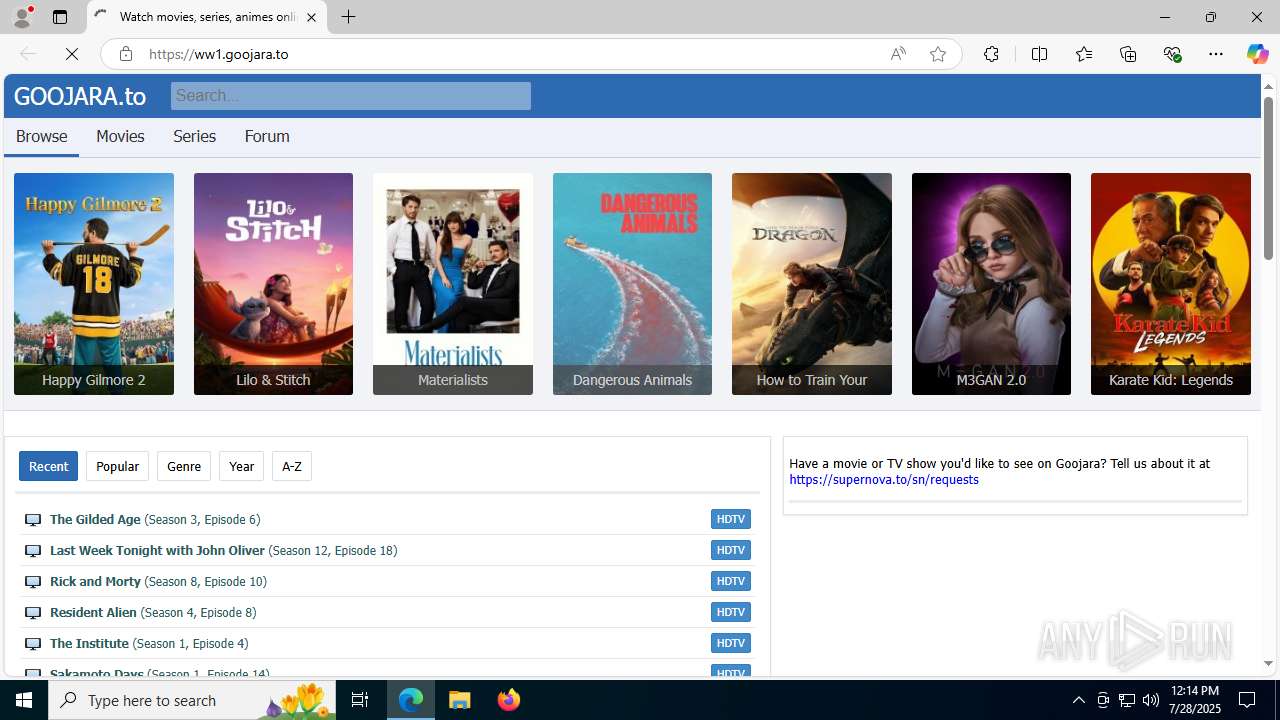Open Karate Kid: Legends poster
The height and width of the screenshot is (720, 1280).
tap(1171, 284)
